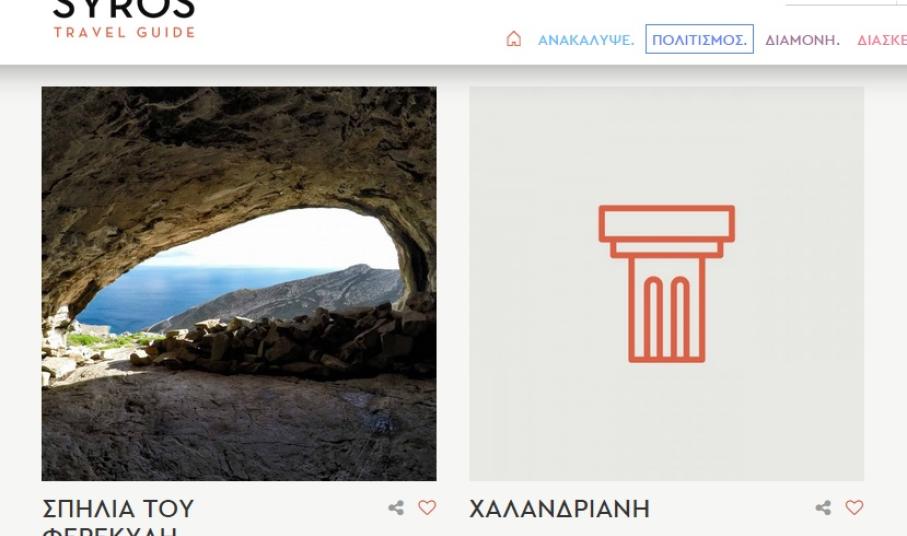Open the partially visible ΔΙΑΣΚΕ menu item
This screenshot has height=536, width=907.
[882, 40]
